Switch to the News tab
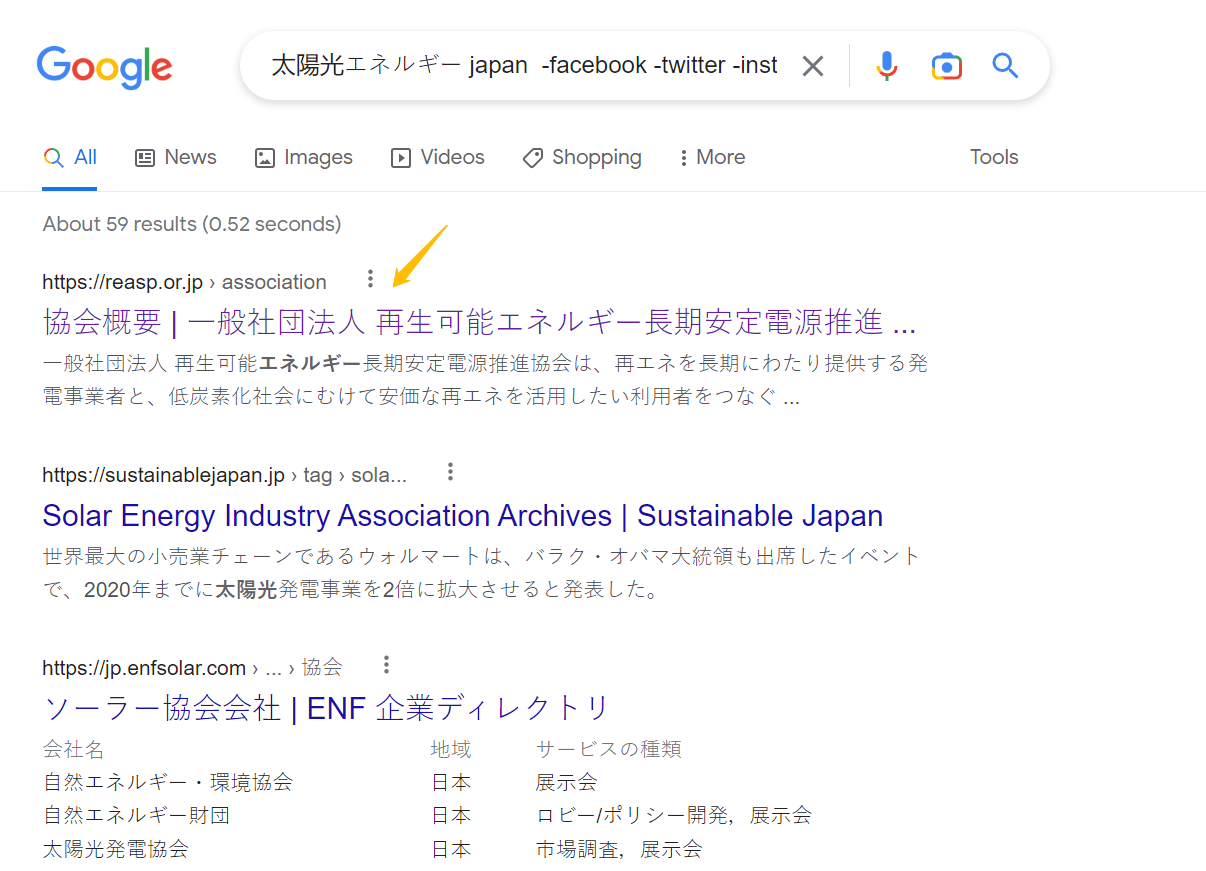The width and height of the screenshot is (1206, 871). pyautogui.click(x=176, y=157)
